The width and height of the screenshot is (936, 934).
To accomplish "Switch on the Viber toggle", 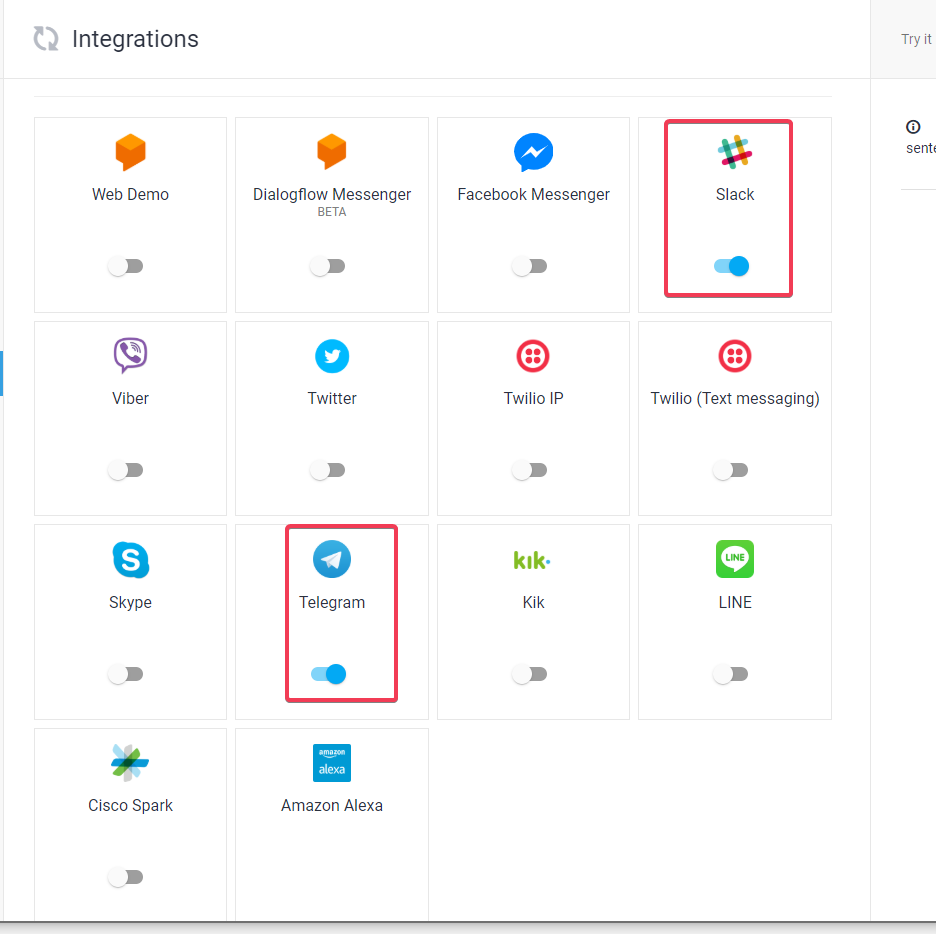I will [125, 470].
